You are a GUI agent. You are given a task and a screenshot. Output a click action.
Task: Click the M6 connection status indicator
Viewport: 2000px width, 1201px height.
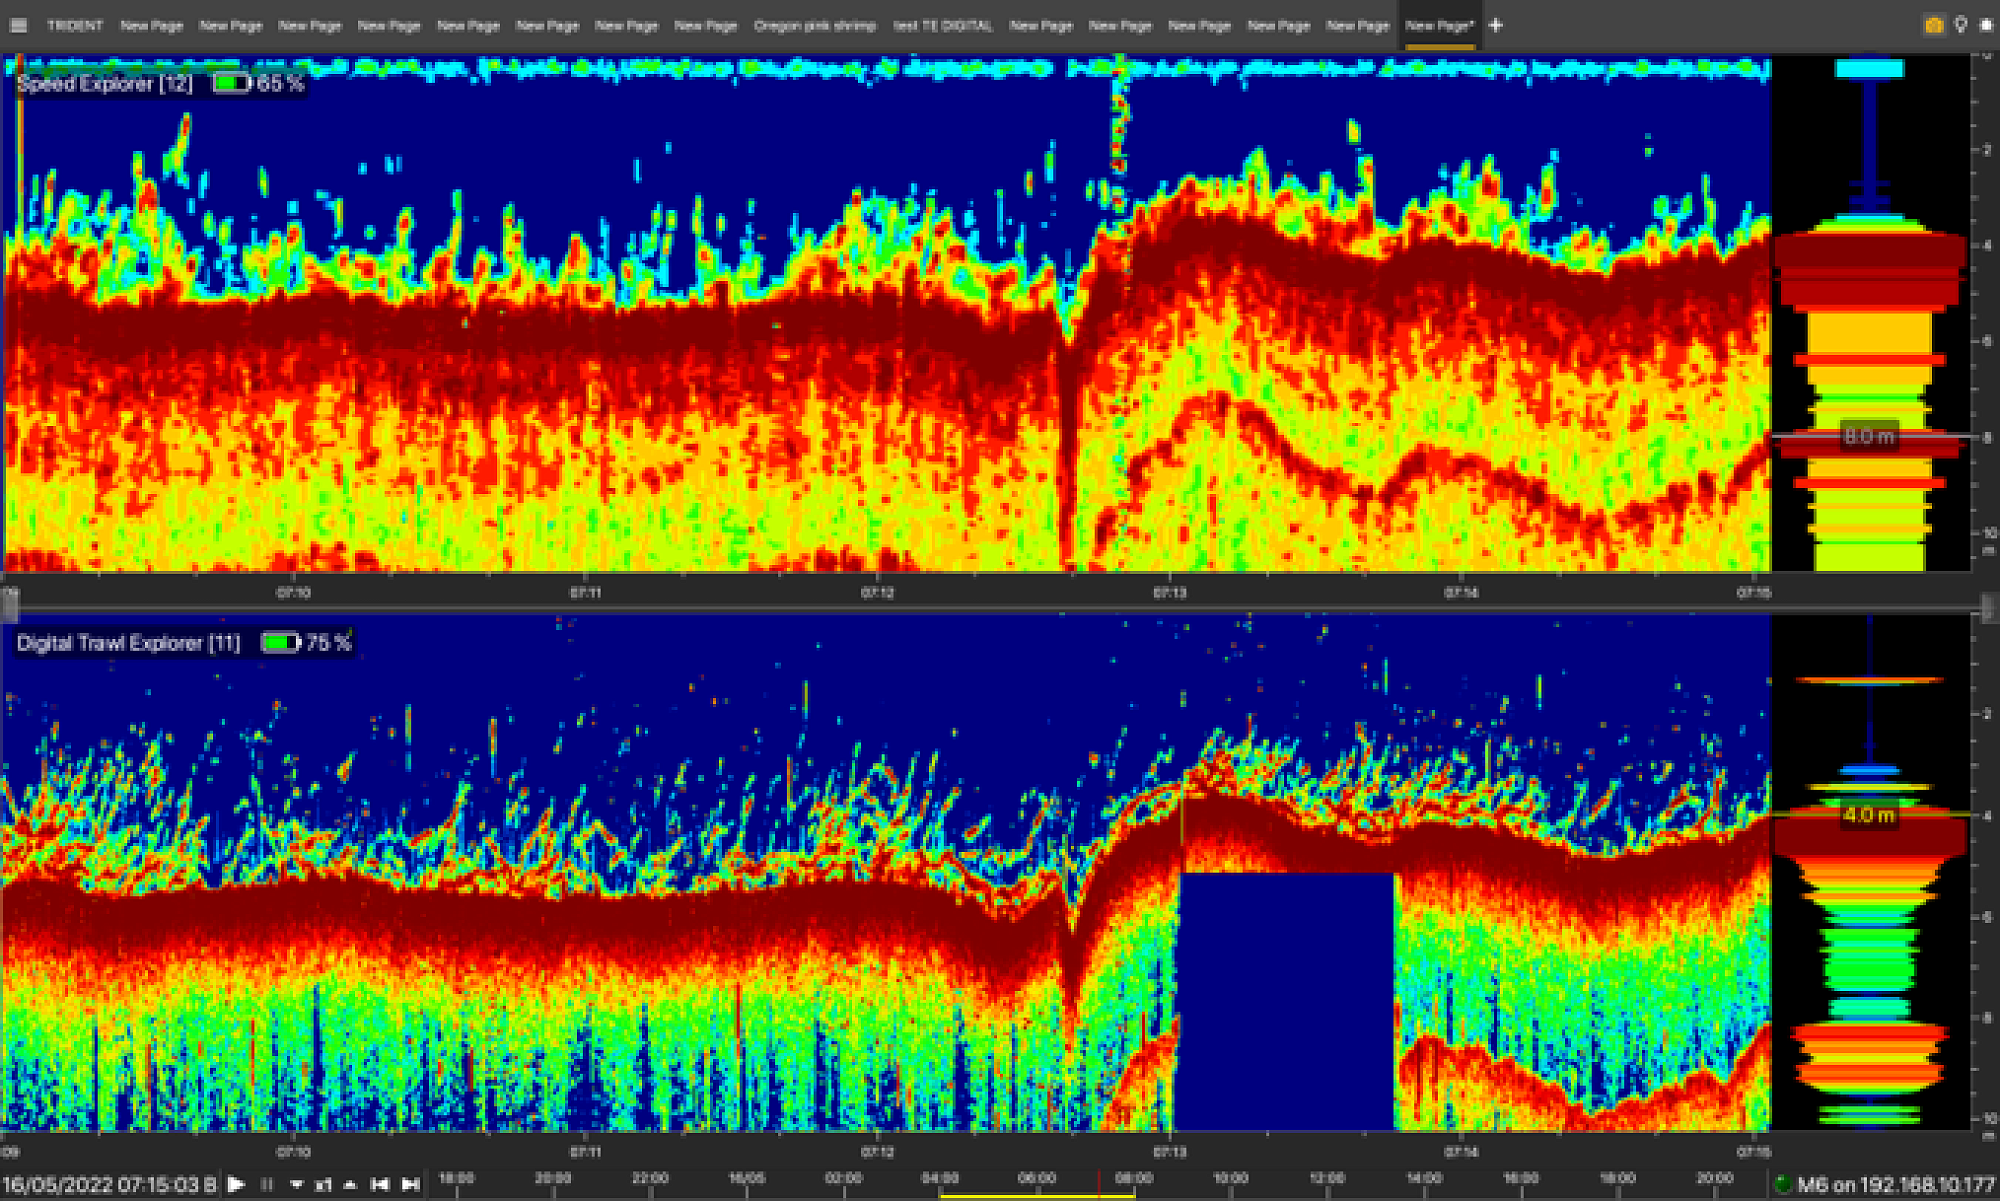click(x=1783, y=1185)
